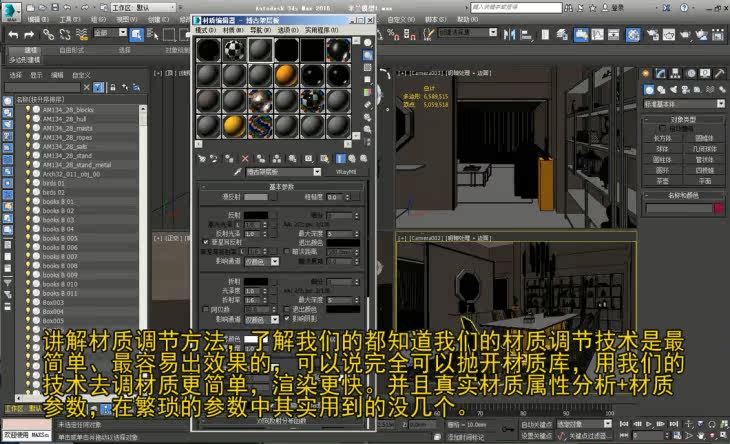Open the Modes menu in Material Editor

coord(205,30)
